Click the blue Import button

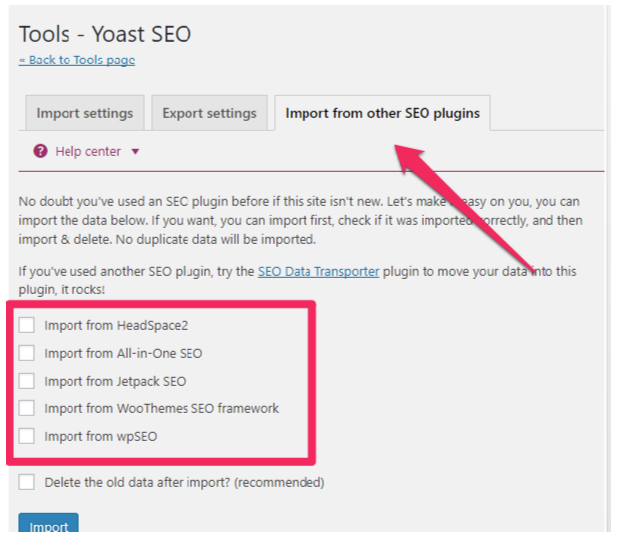click(x=48, y=523)
